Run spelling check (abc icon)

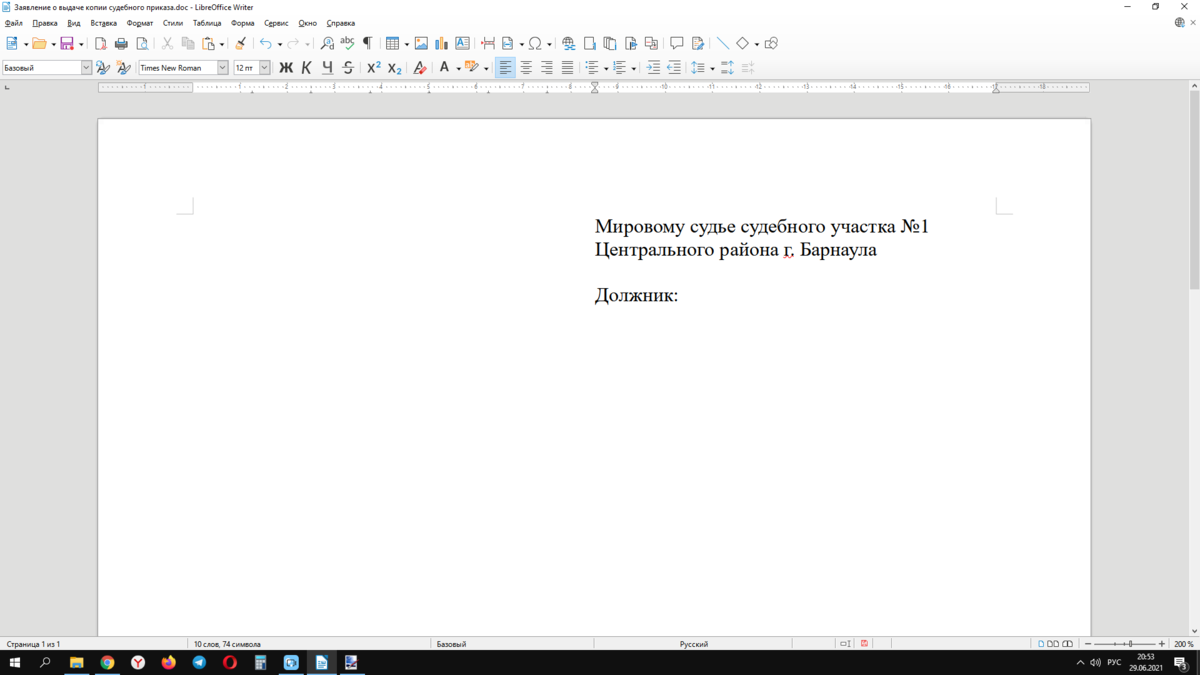pyautogui.click(x=347, y=44)
